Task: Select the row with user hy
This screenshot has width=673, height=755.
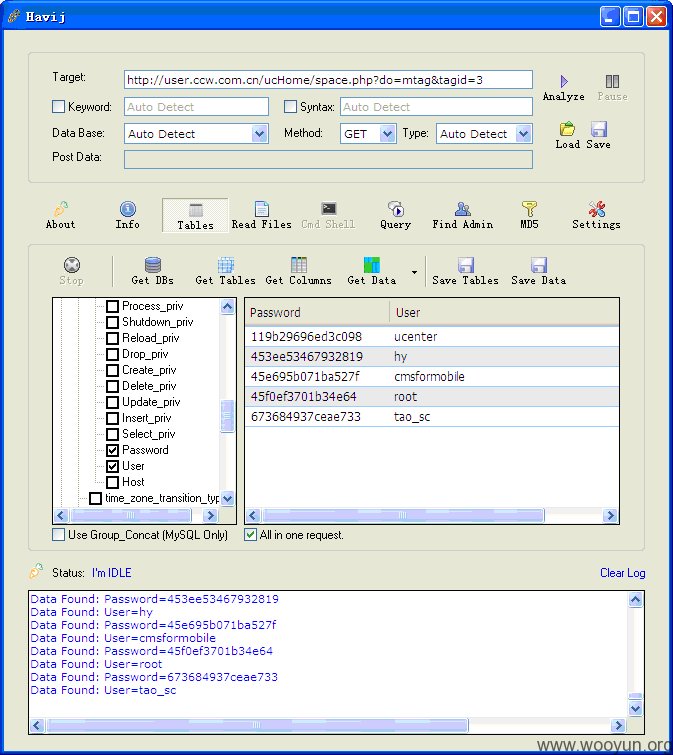Action: pos(432,357)
